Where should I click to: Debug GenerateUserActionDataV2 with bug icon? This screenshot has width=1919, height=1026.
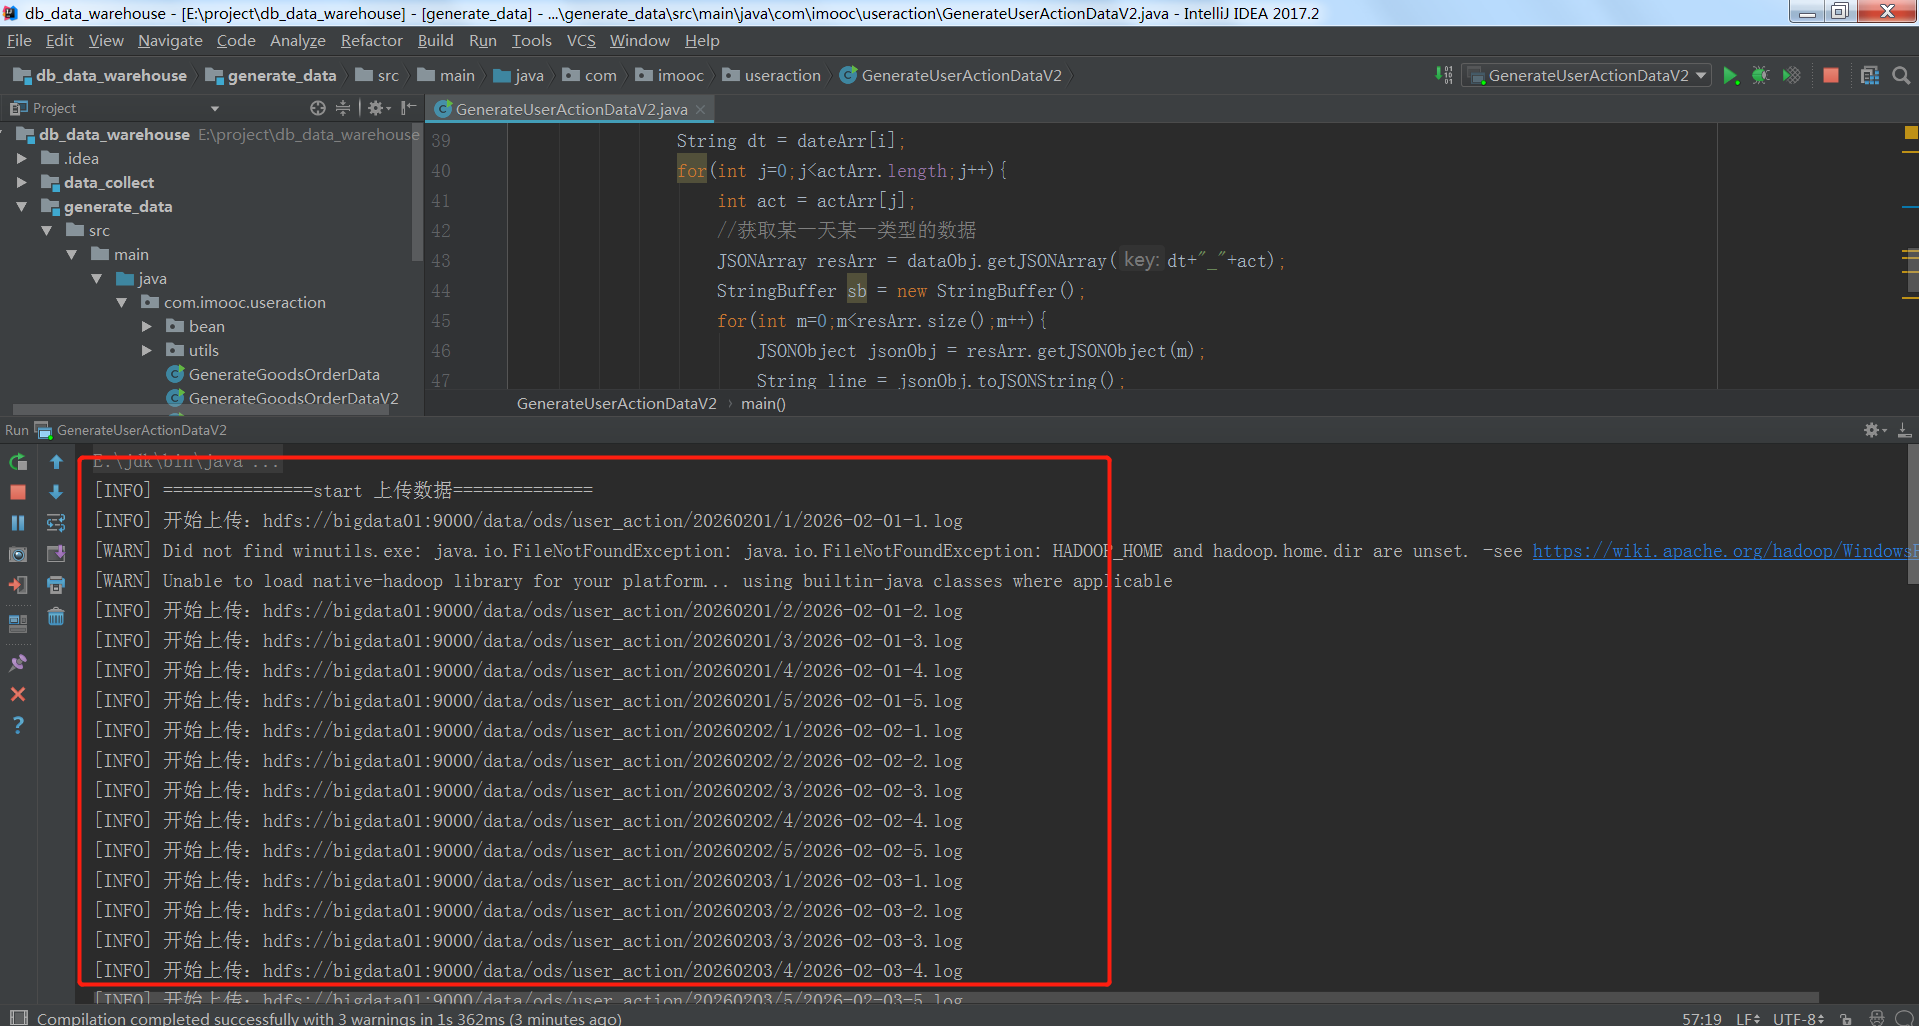tap(1761, 76)
